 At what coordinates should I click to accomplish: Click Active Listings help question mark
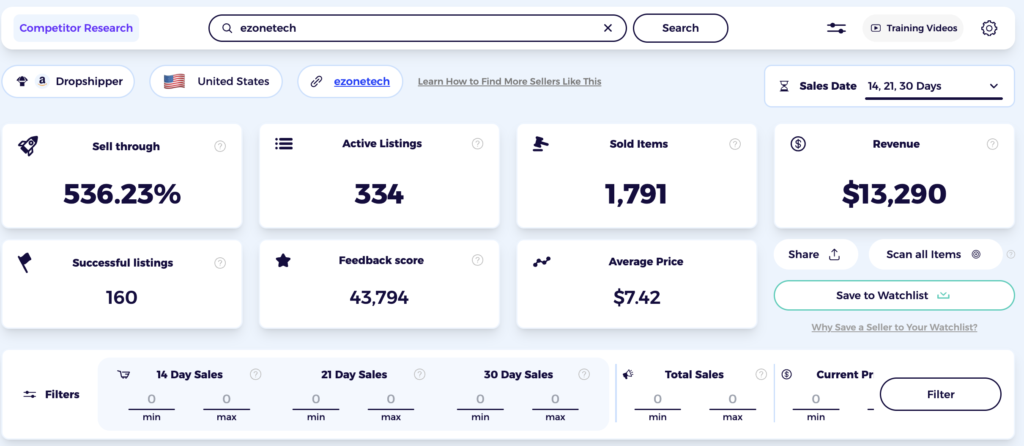tap(477, 144)
